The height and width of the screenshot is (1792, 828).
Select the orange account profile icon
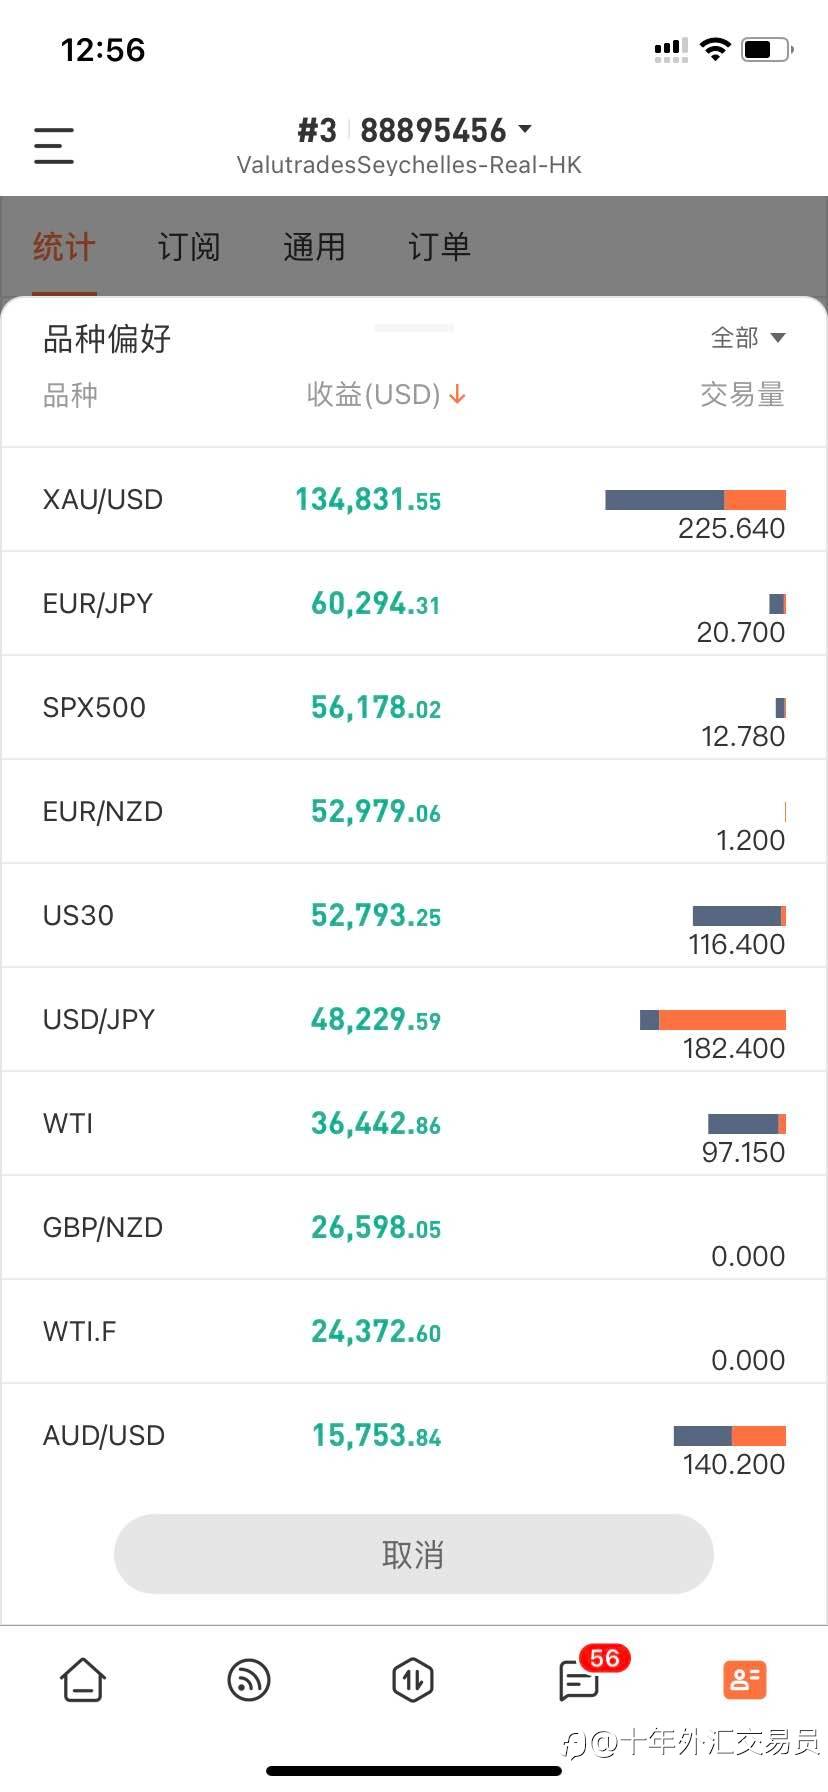coord(744,1679)
